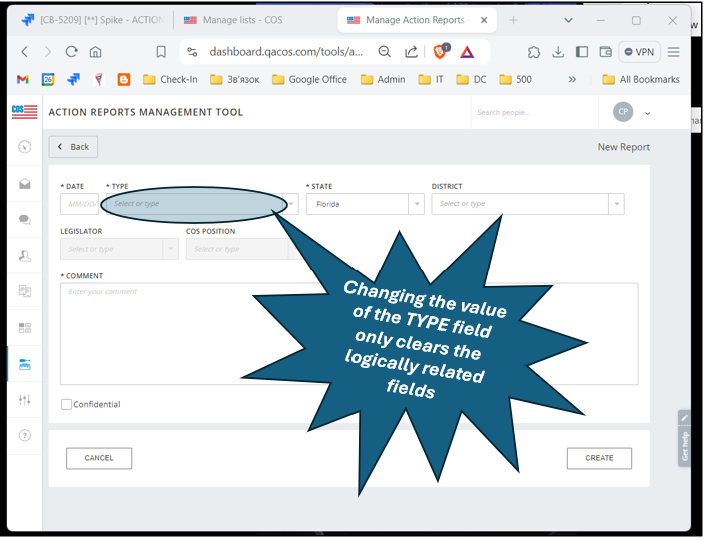Open the sliders settings icon in sidebar
The height and width of the screenshot is (540, 705).
click(x=24, y=400)
